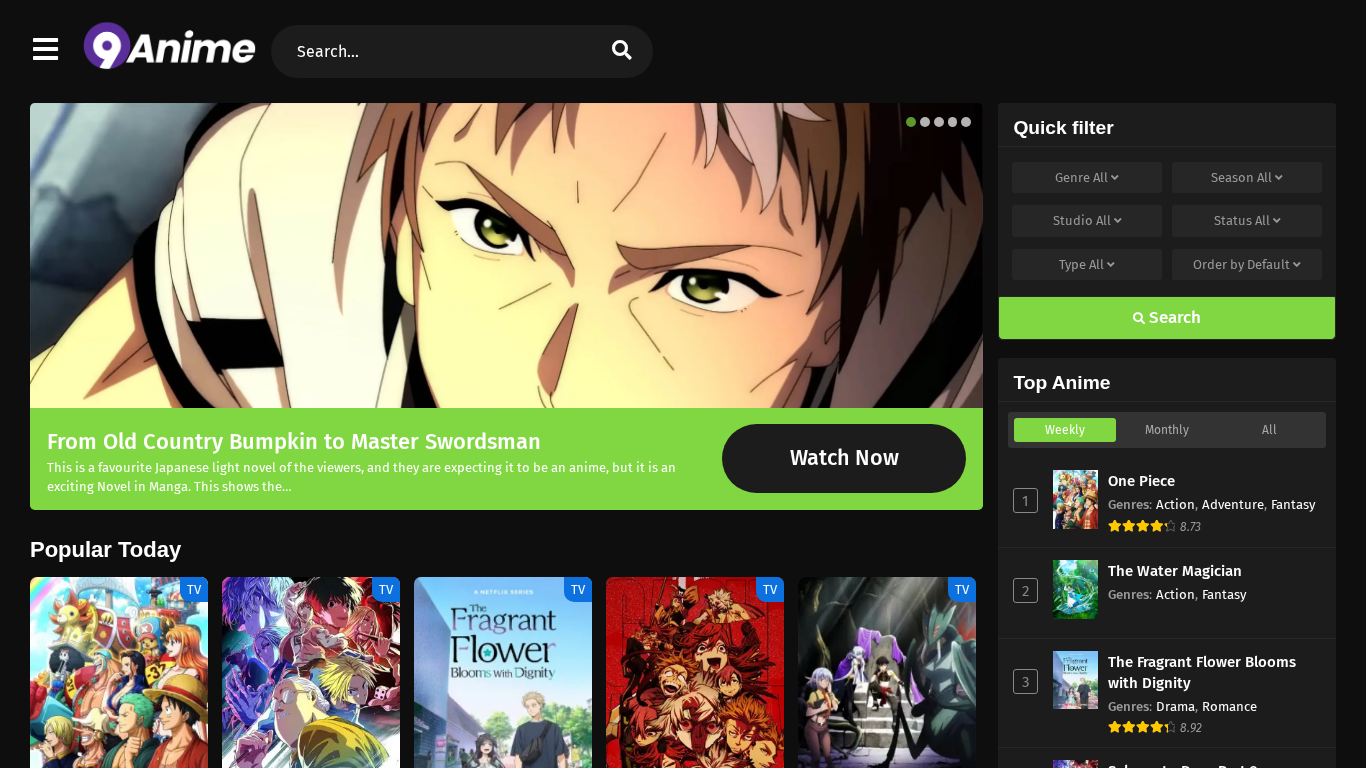
Task: Click the TV badge on the One Piece poster
Action: (x=194, y=590)
